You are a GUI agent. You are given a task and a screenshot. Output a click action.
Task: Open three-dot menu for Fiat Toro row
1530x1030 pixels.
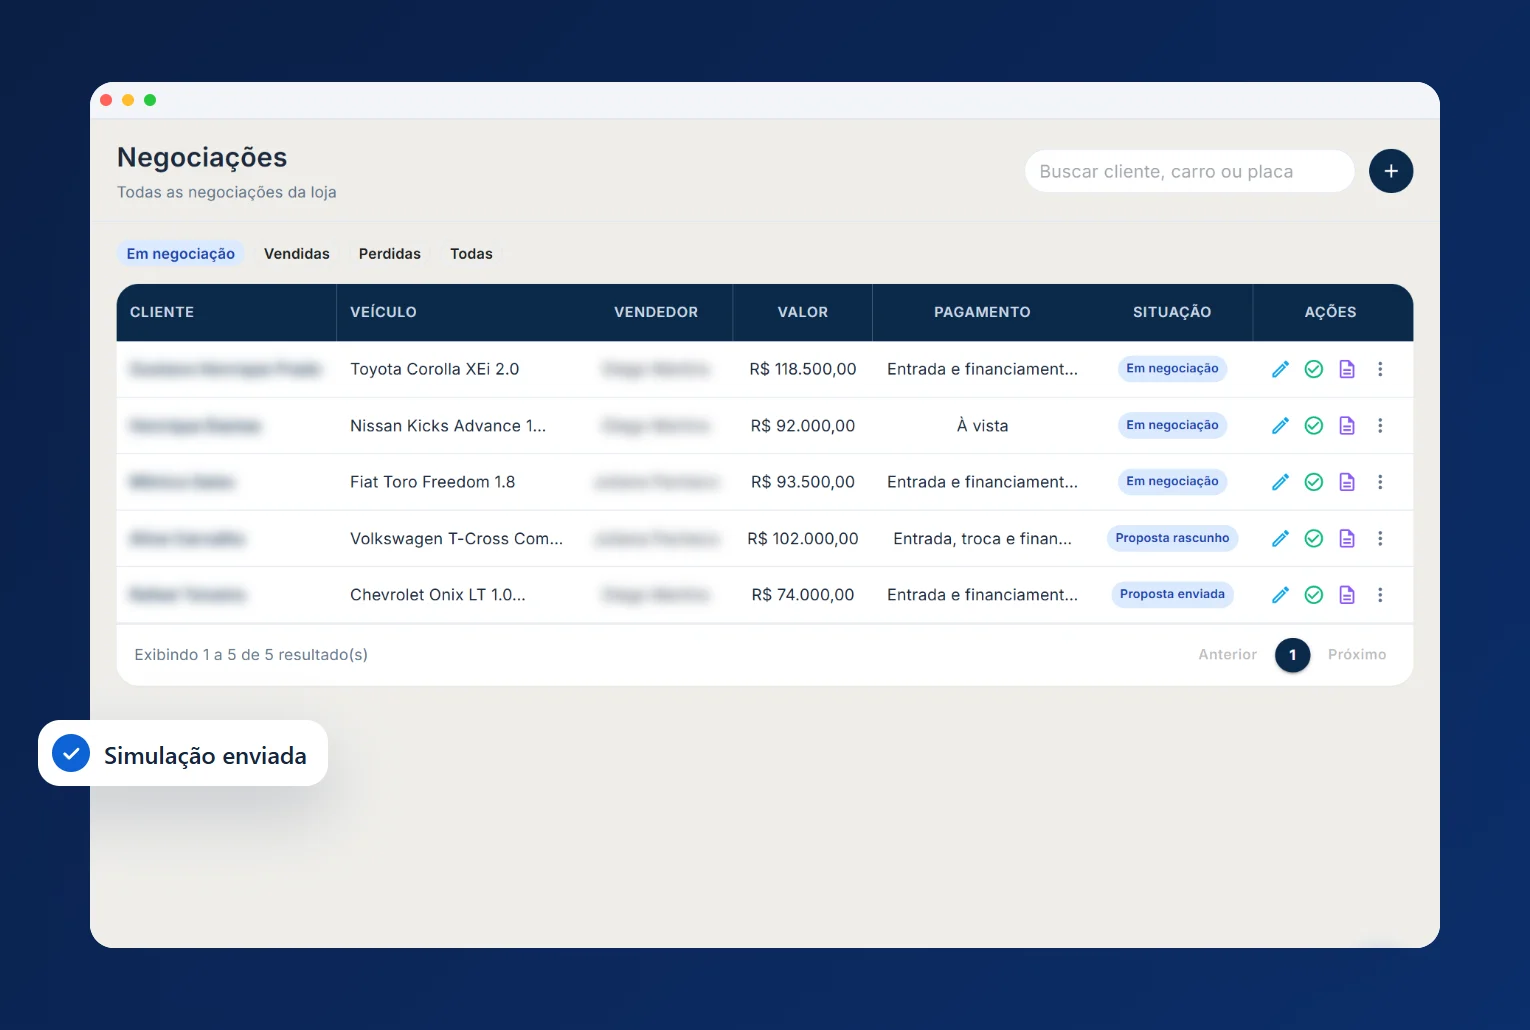(1380, 482)
